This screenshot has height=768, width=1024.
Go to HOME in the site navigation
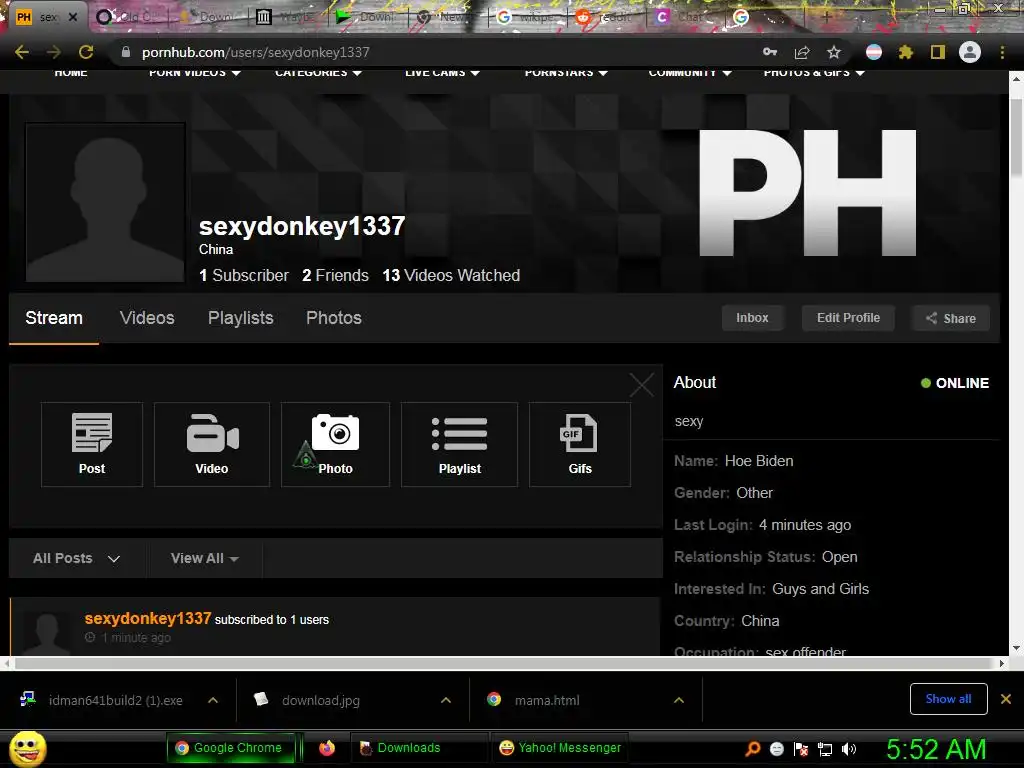click(71, 72)
